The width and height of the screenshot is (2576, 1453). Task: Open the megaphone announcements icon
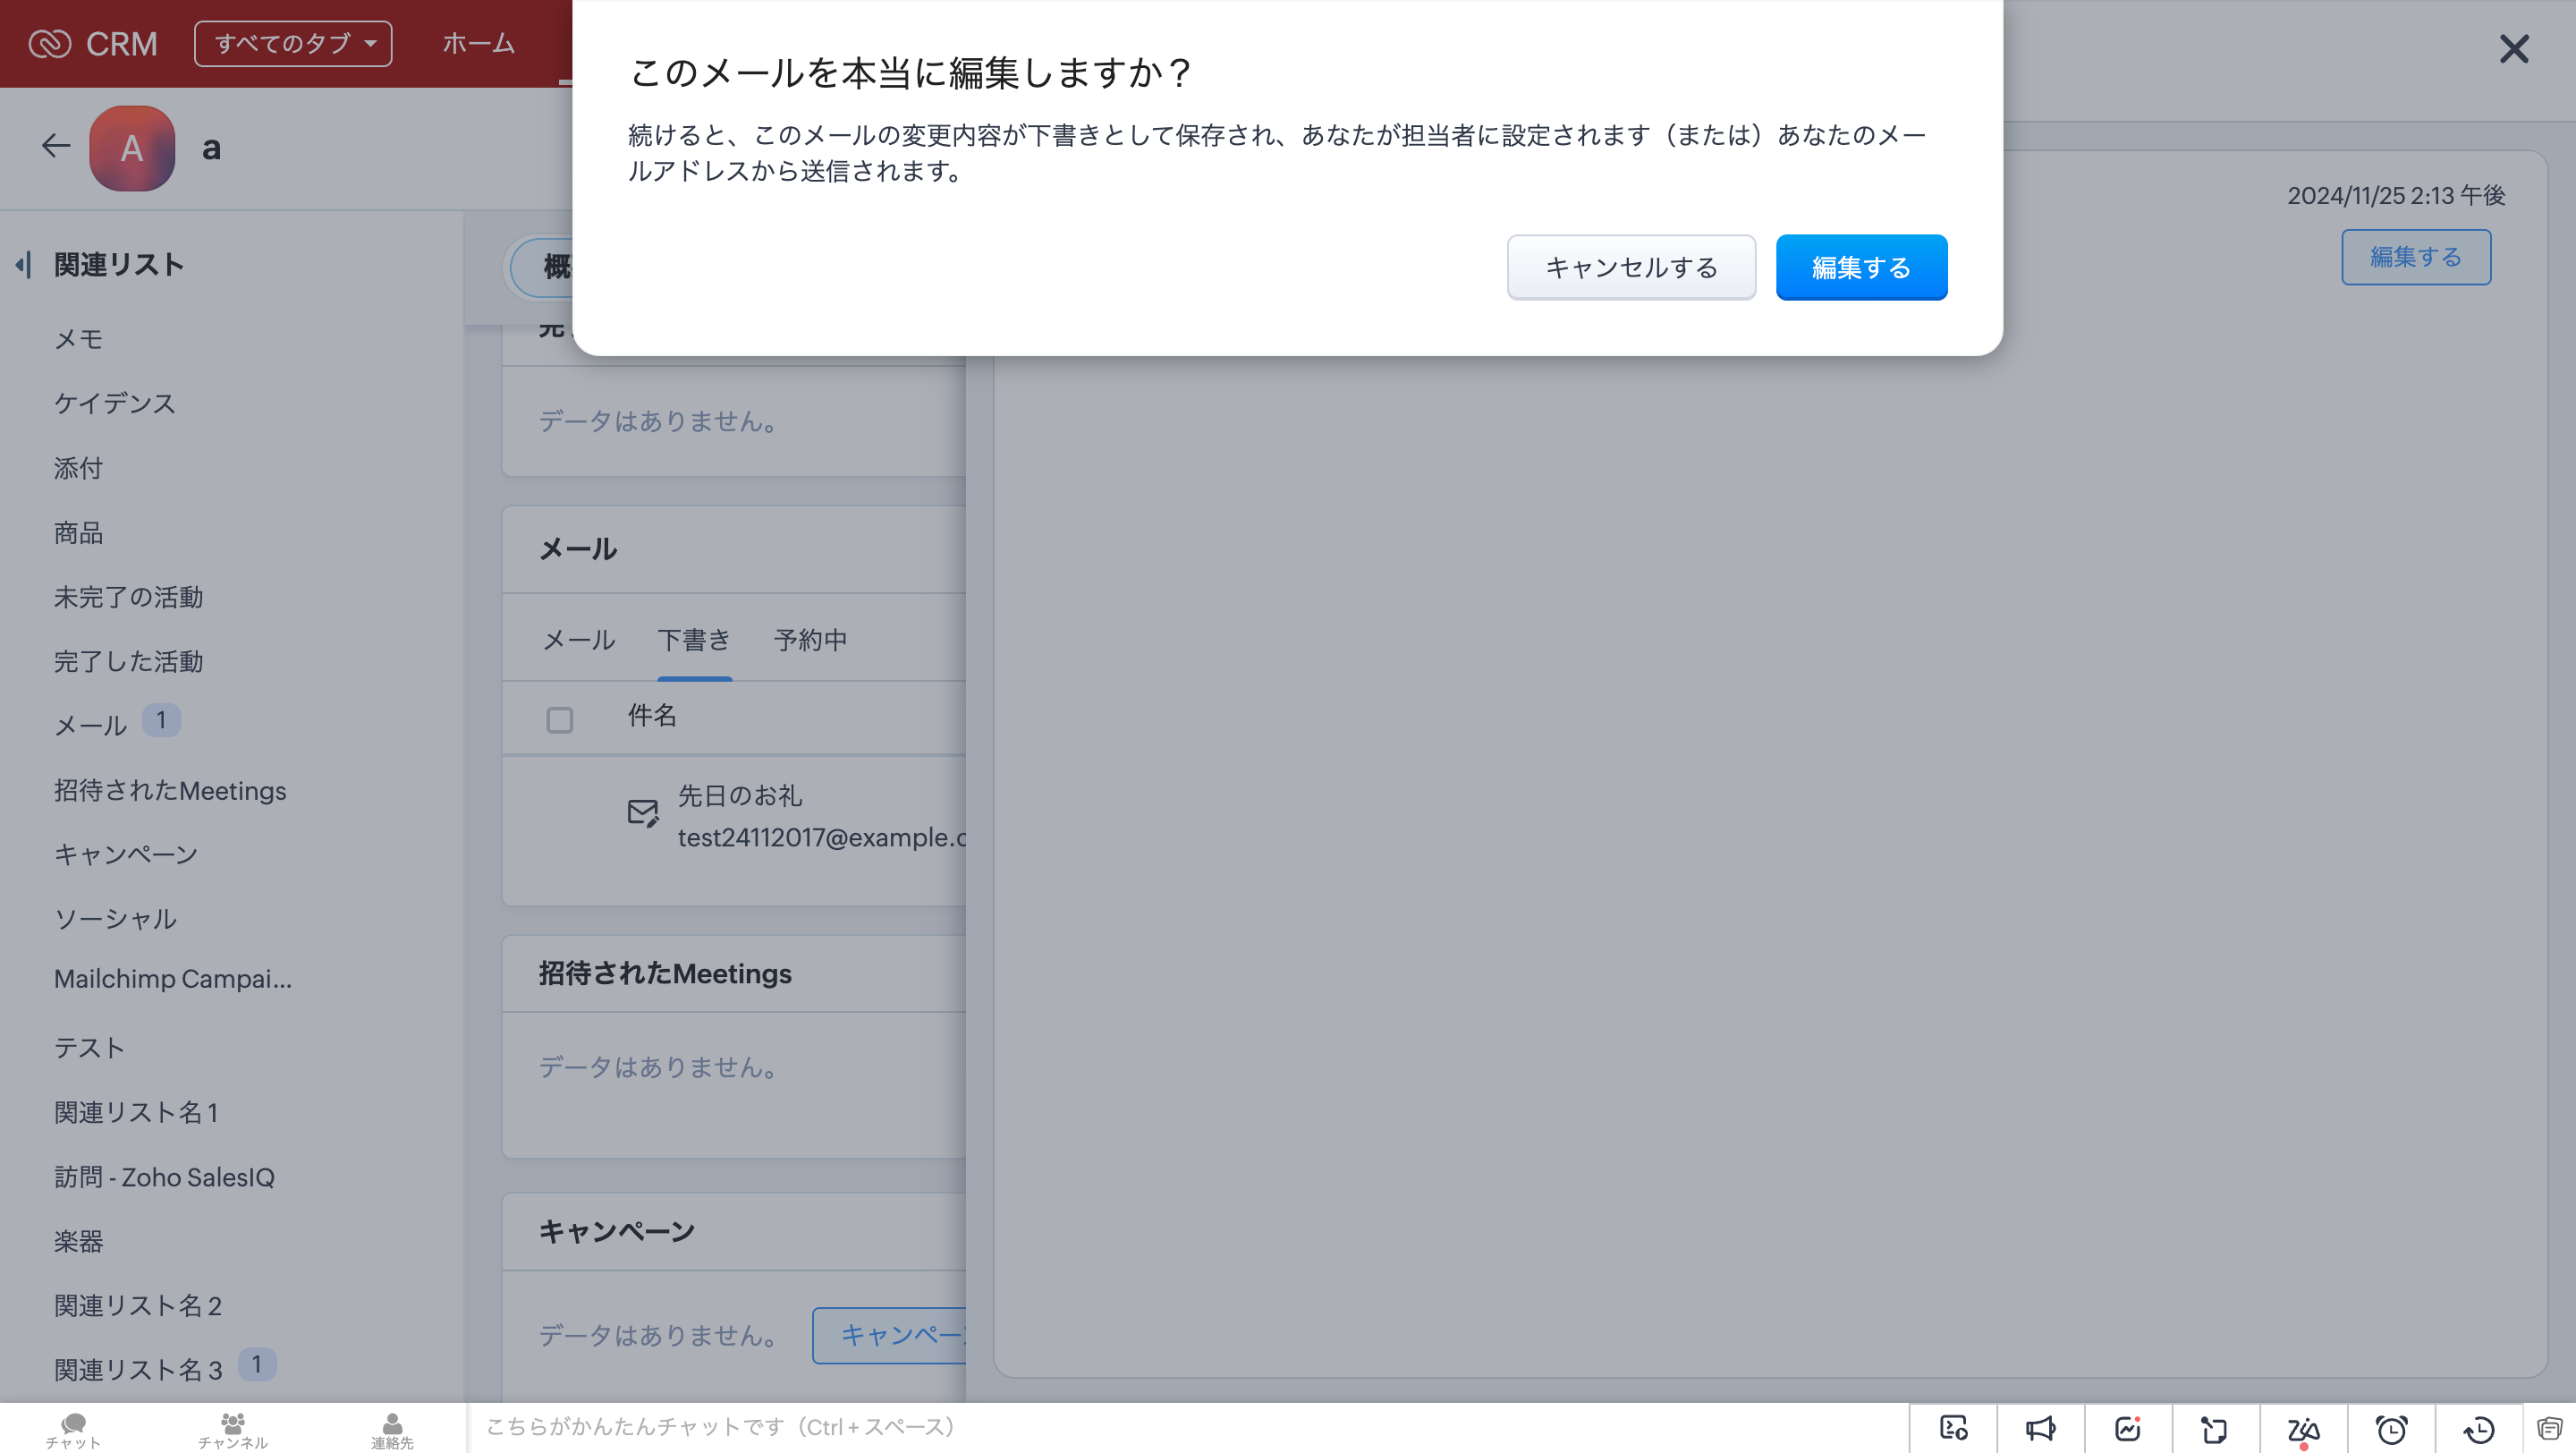coord(2040,1429)
